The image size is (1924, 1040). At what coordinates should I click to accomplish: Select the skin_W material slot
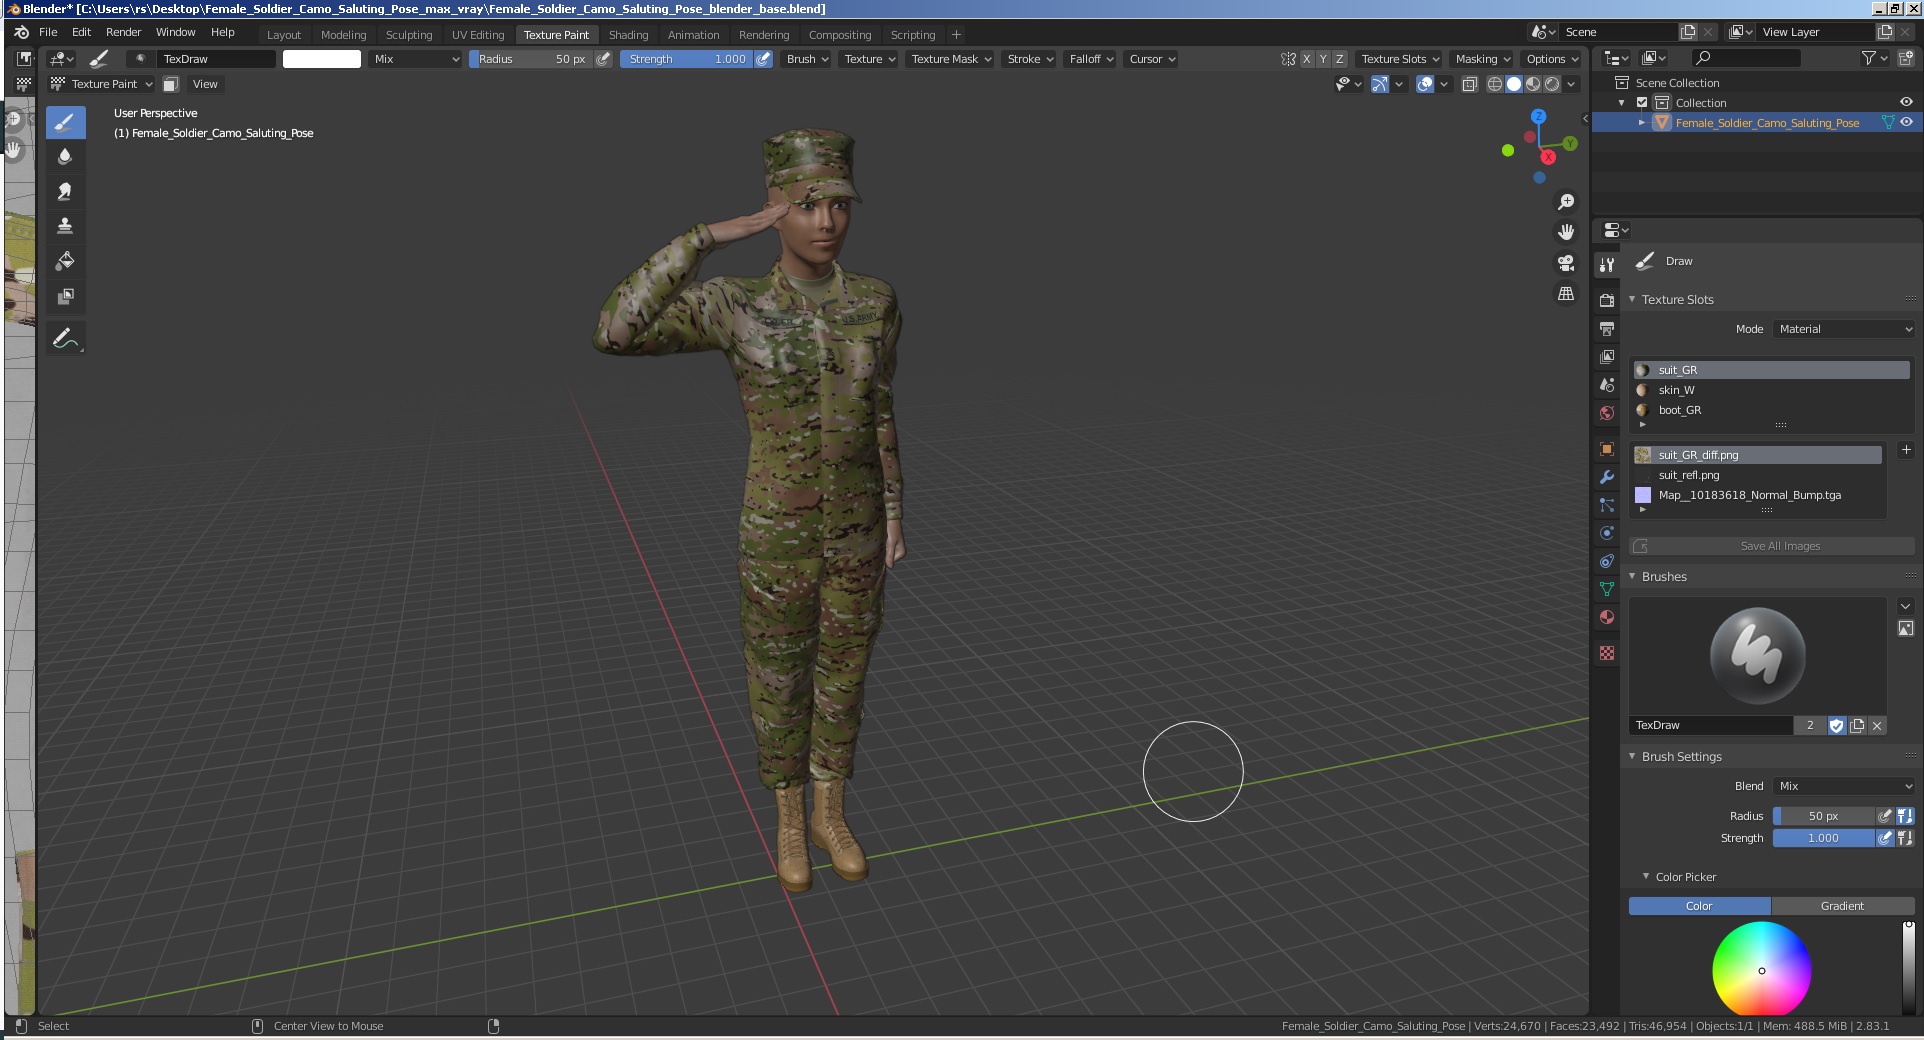tap(1772, 390)
